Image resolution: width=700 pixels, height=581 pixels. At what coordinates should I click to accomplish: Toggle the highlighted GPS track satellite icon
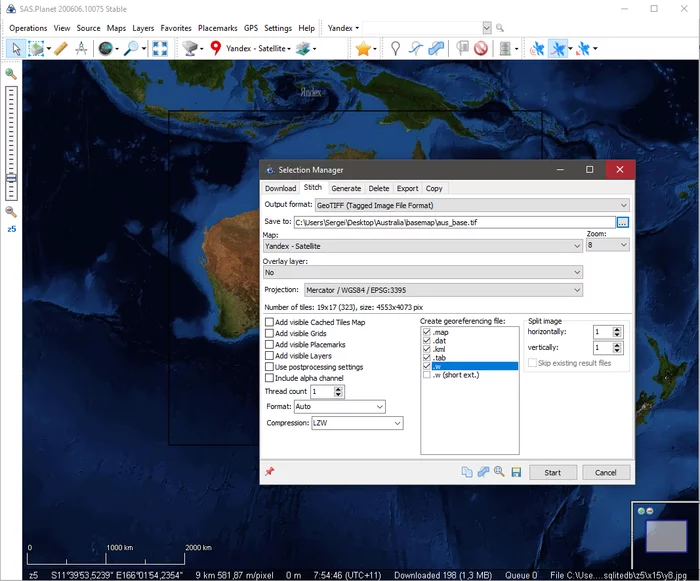pyautogui.click(x=558, y=48)
